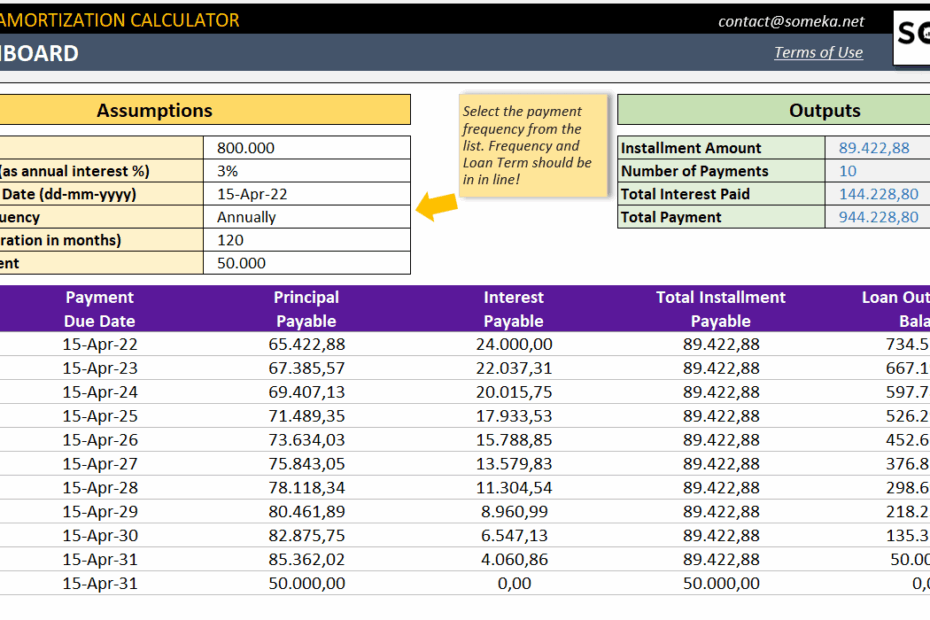Click the sticky note about payment frequency
The height and width of the screenshot is (620, 930).
click(535, 145)
